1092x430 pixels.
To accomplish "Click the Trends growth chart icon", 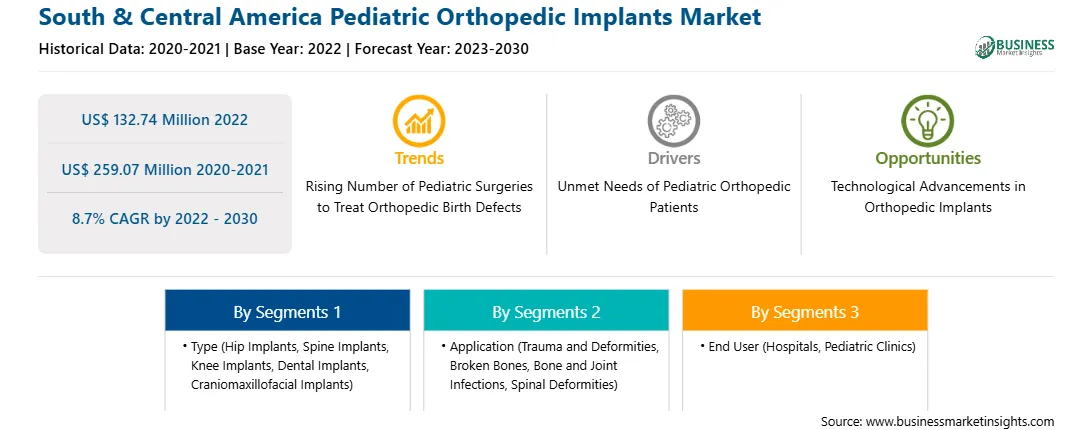I will pyautogui.click(x=419, y=121).
